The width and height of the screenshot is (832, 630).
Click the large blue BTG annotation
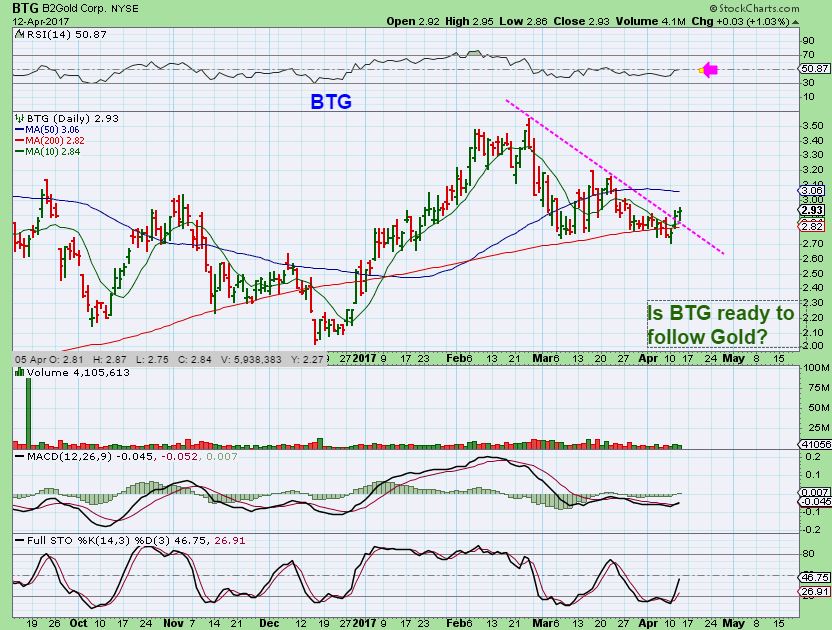(x=331, y=101)
